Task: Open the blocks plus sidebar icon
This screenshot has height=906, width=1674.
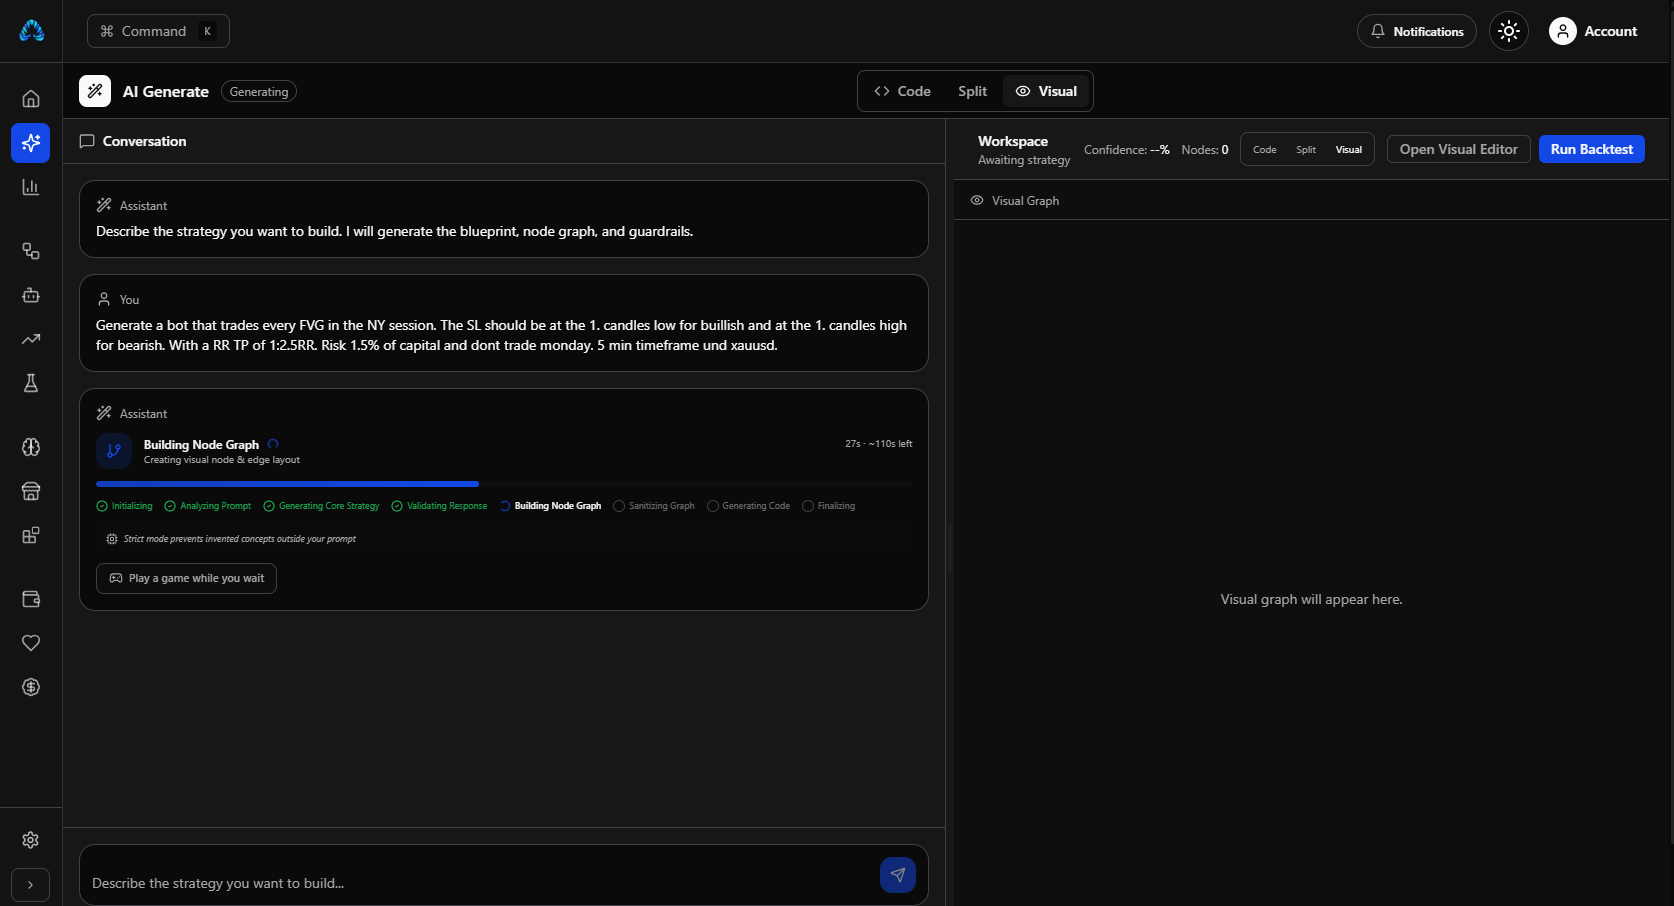Action: point(31,535)
